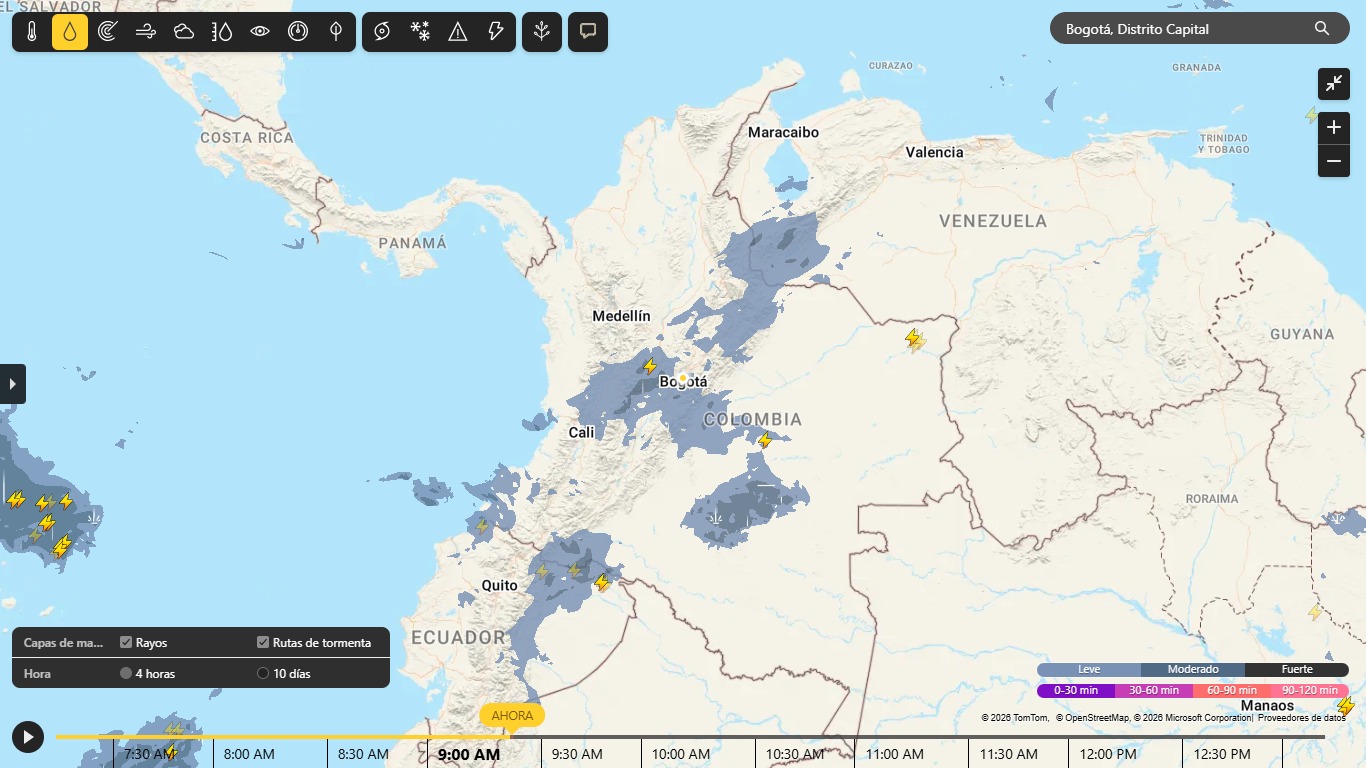Show the wind layer
The height and width of the screenshot is (768, 1366).
[146, 32]
